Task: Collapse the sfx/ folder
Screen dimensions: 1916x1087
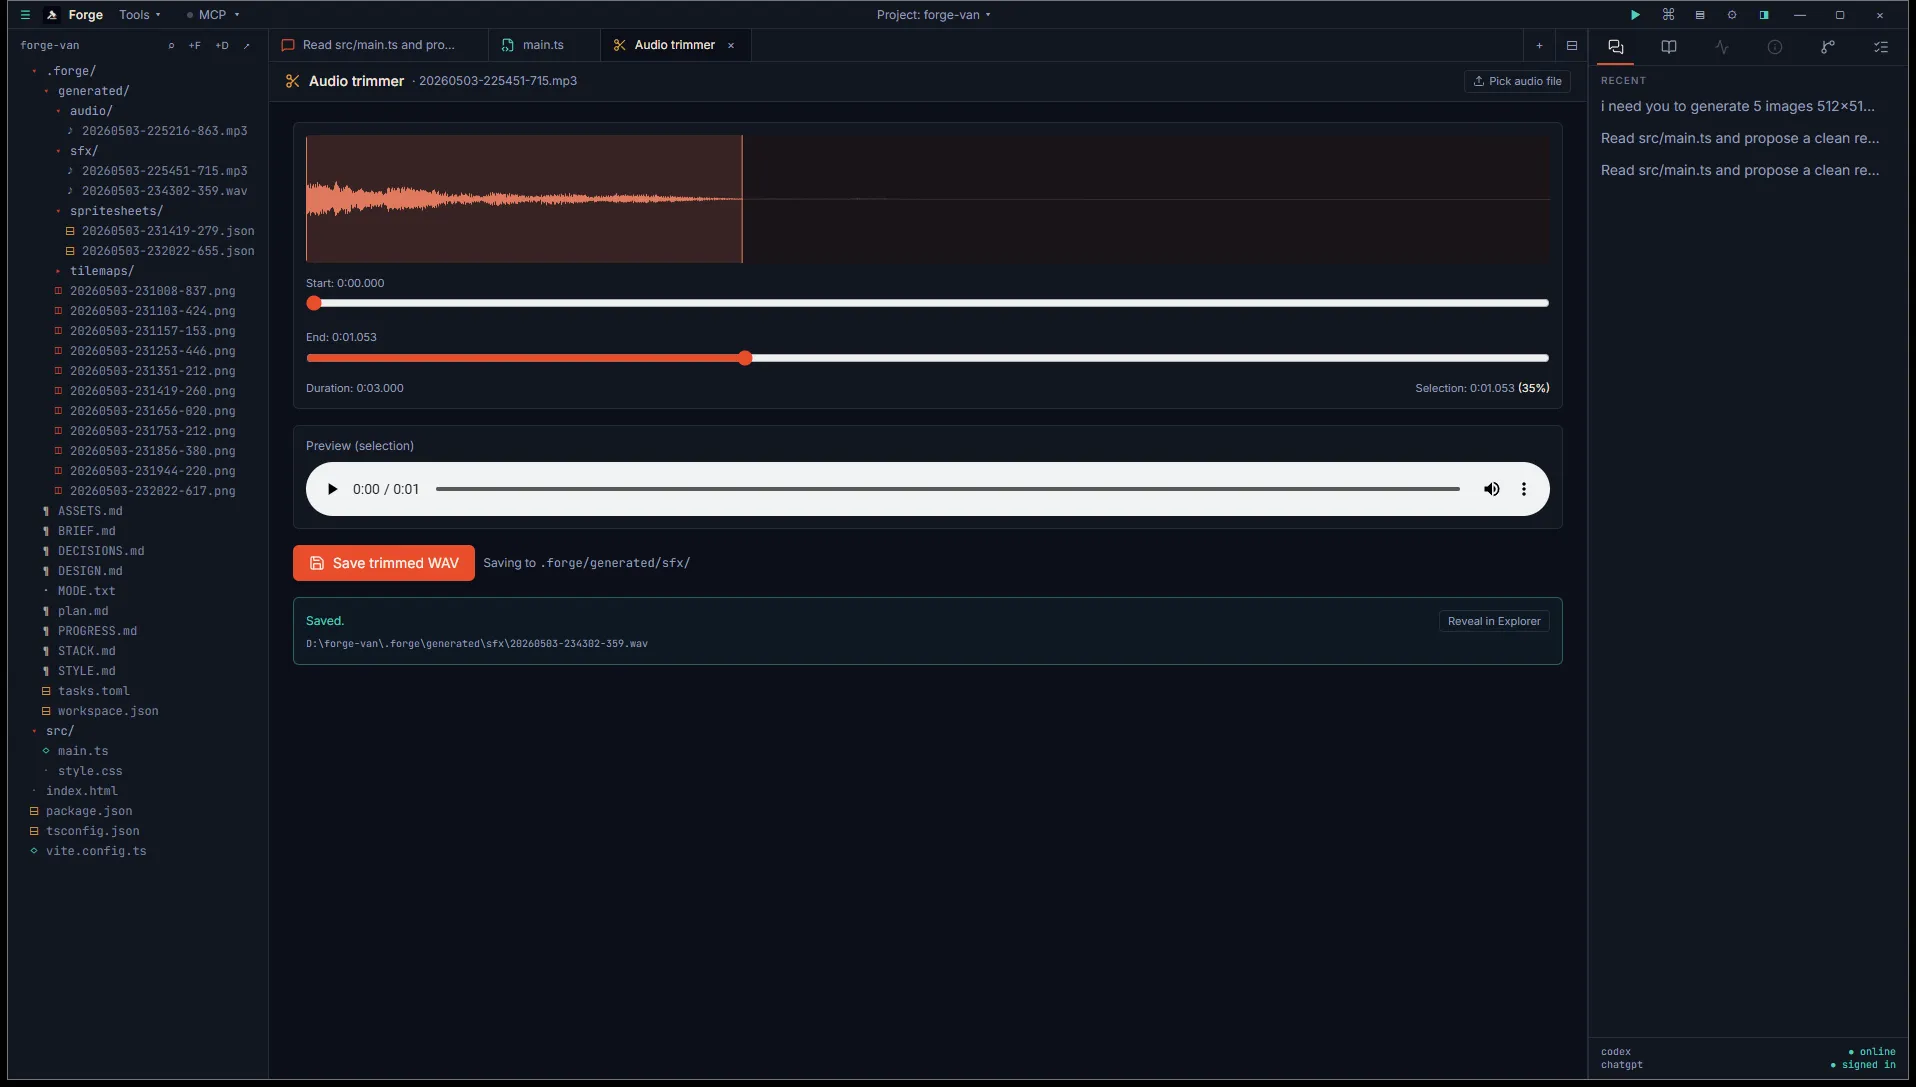Action: point(83,151)
